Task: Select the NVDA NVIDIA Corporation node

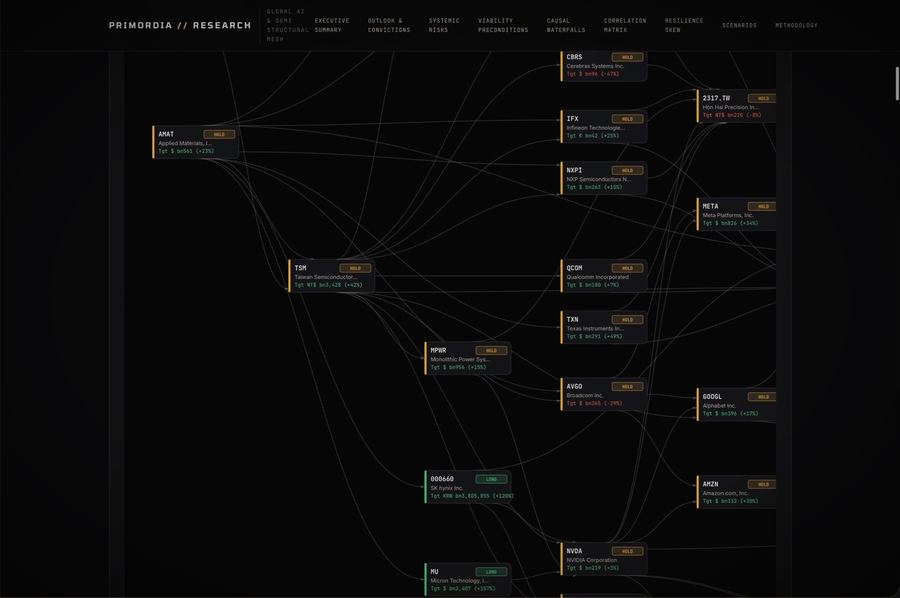Action: (x=604, y=558)
